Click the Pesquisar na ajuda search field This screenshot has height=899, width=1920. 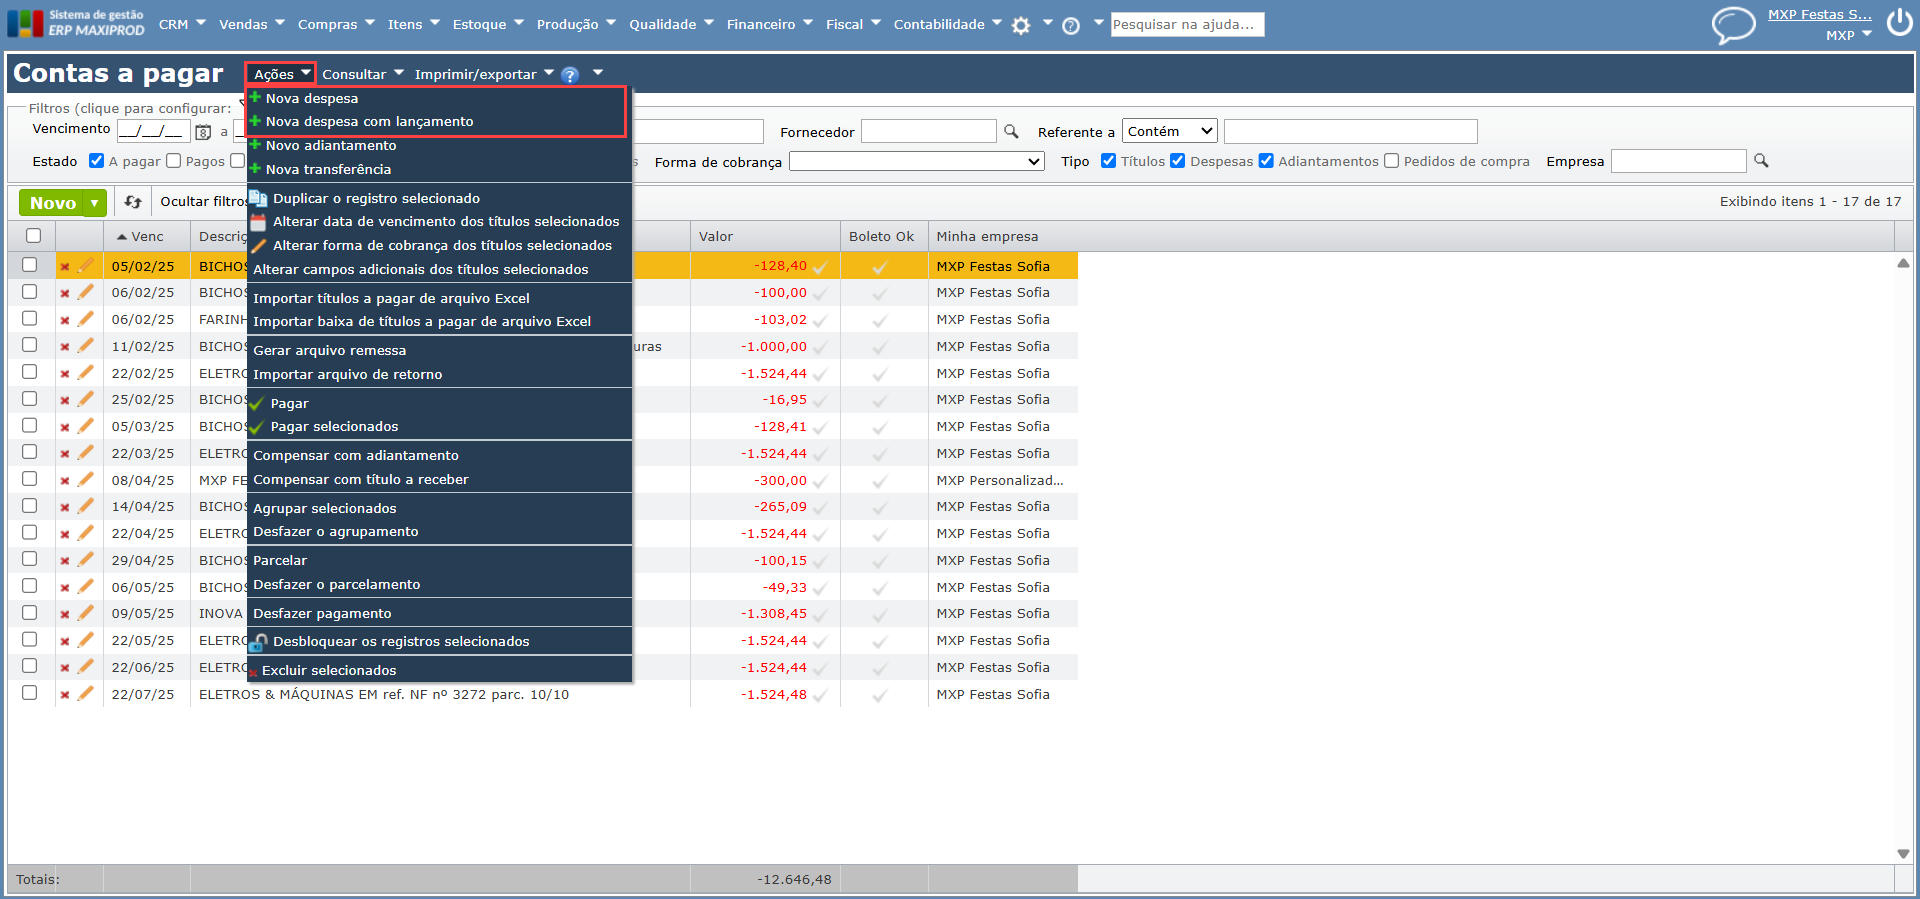pos(1187,24)
